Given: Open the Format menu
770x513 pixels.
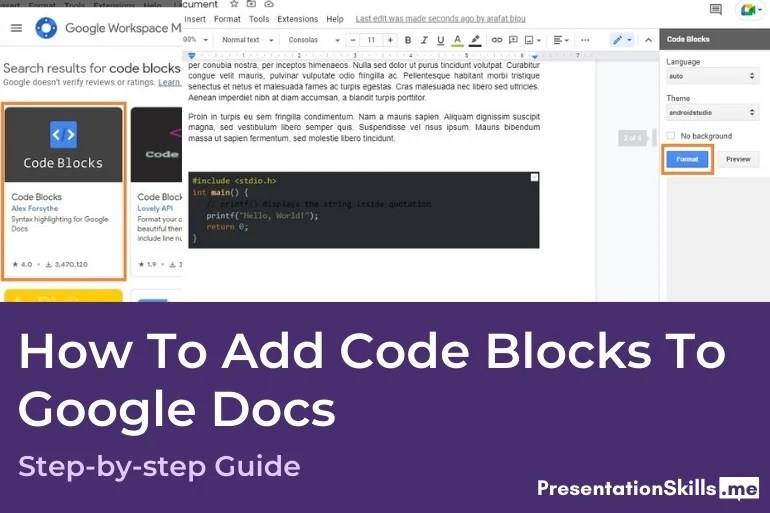Looking at the screenshot, I should click(227, 19).
